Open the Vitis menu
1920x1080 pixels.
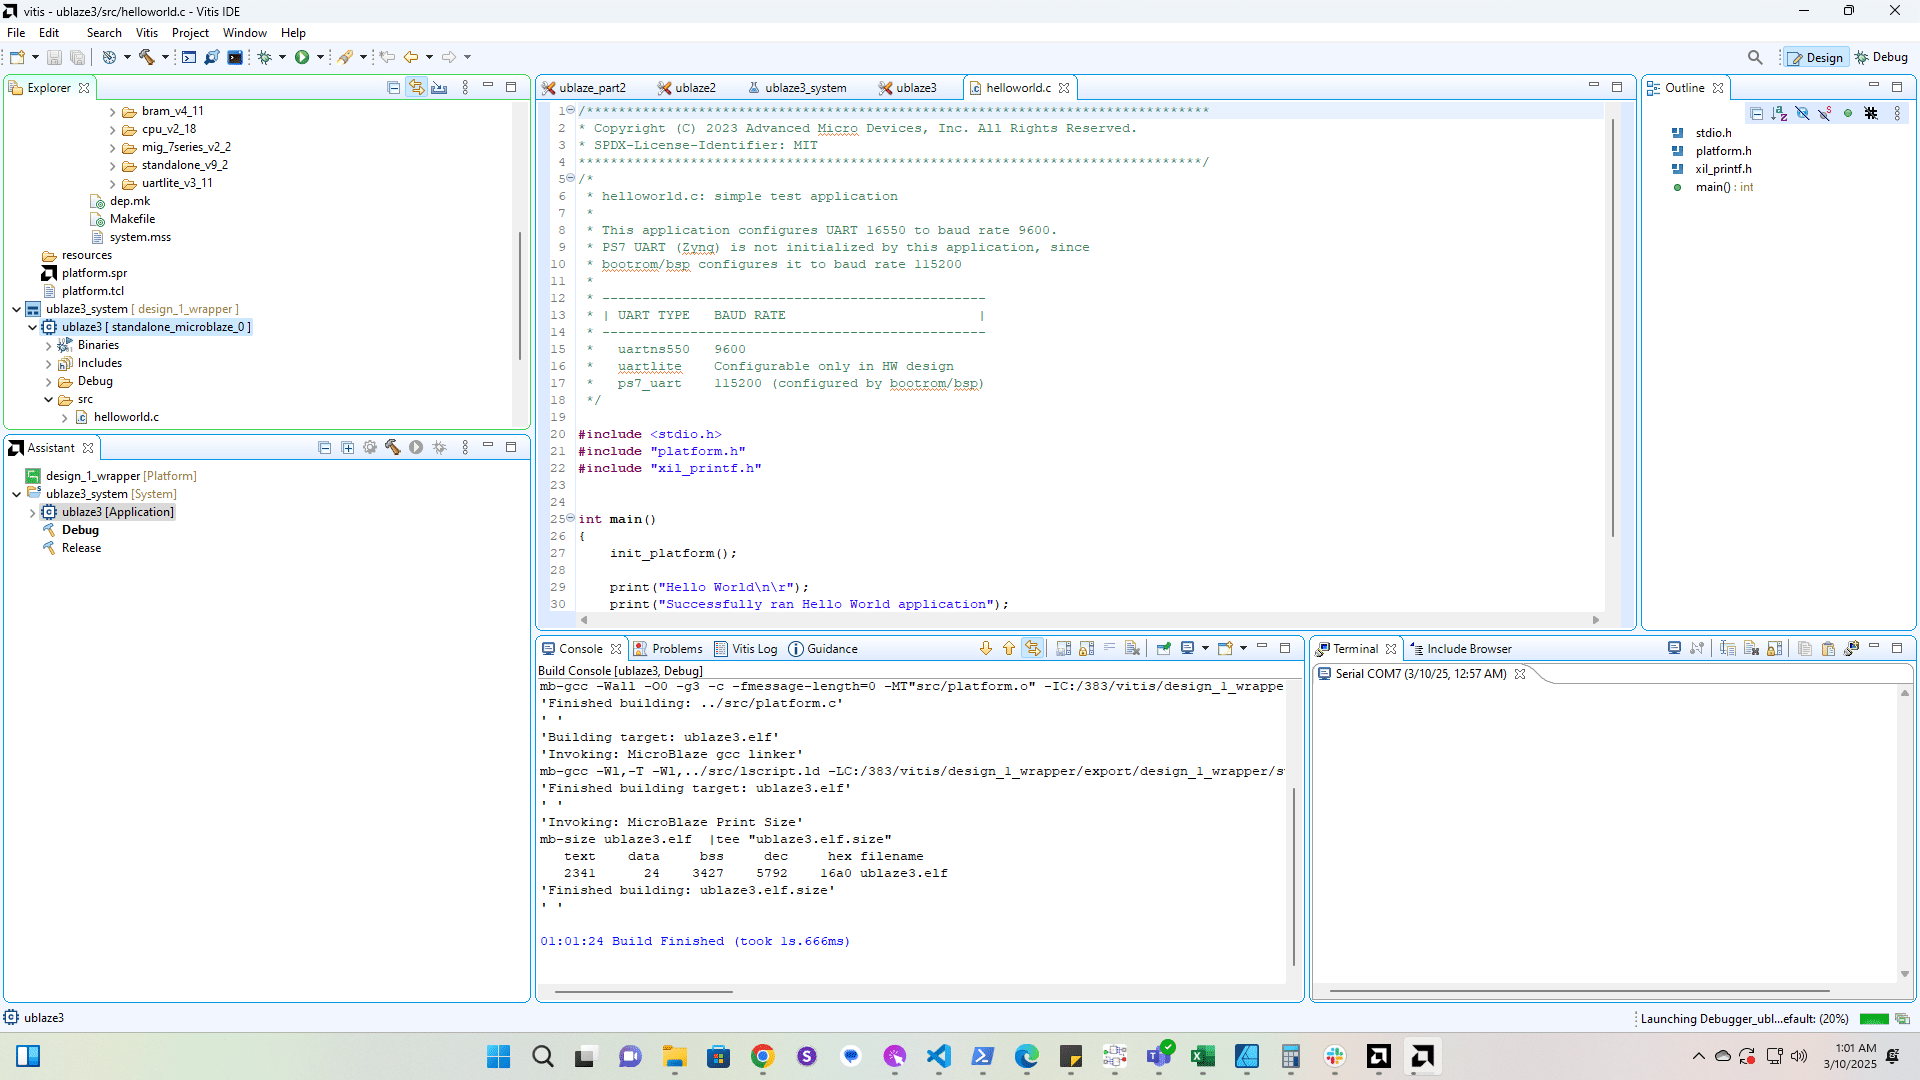[146, 33]
